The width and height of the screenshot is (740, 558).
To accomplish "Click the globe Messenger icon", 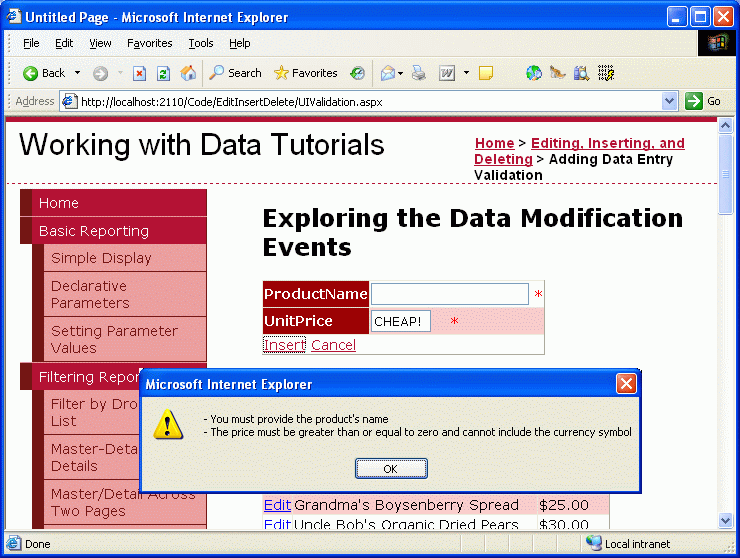I will coord(534,73).
